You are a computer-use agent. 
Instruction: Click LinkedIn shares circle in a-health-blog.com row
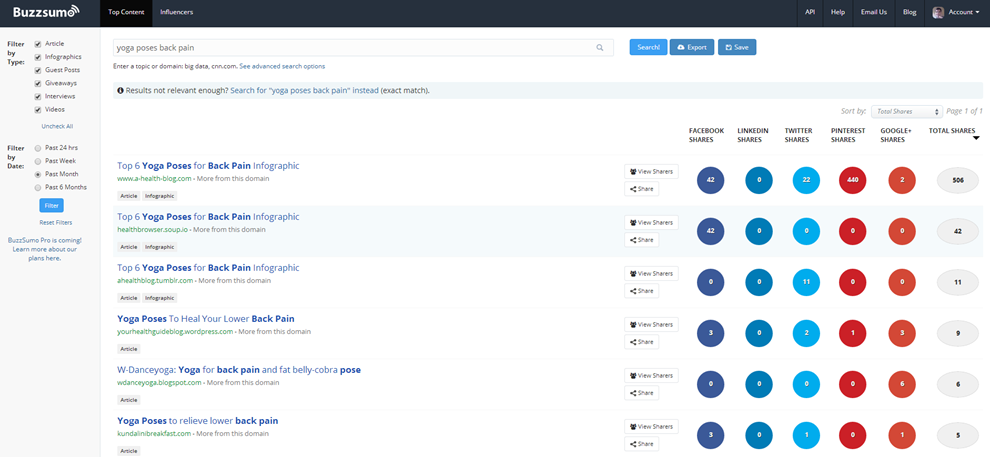(759, 180)
